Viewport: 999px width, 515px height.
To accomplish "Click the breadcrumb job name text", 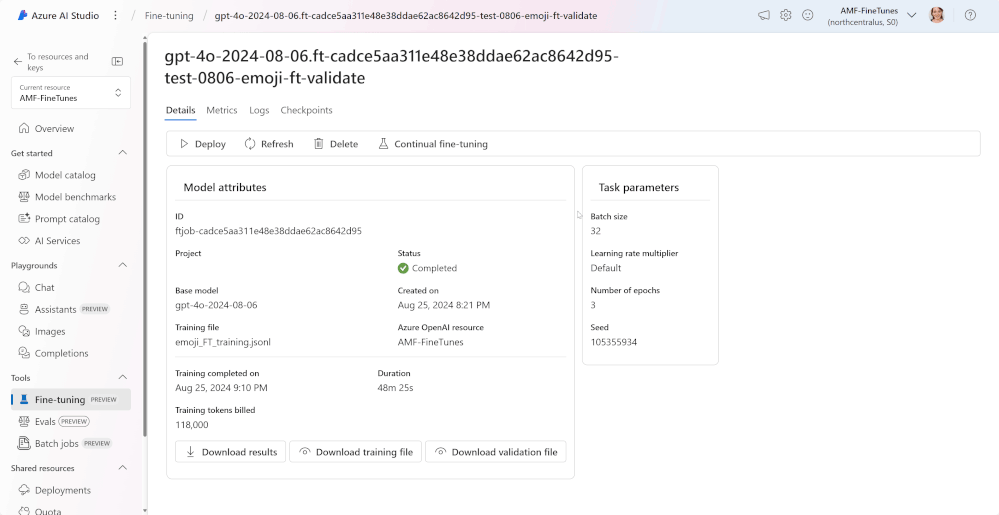I will [x=406, y=15].
